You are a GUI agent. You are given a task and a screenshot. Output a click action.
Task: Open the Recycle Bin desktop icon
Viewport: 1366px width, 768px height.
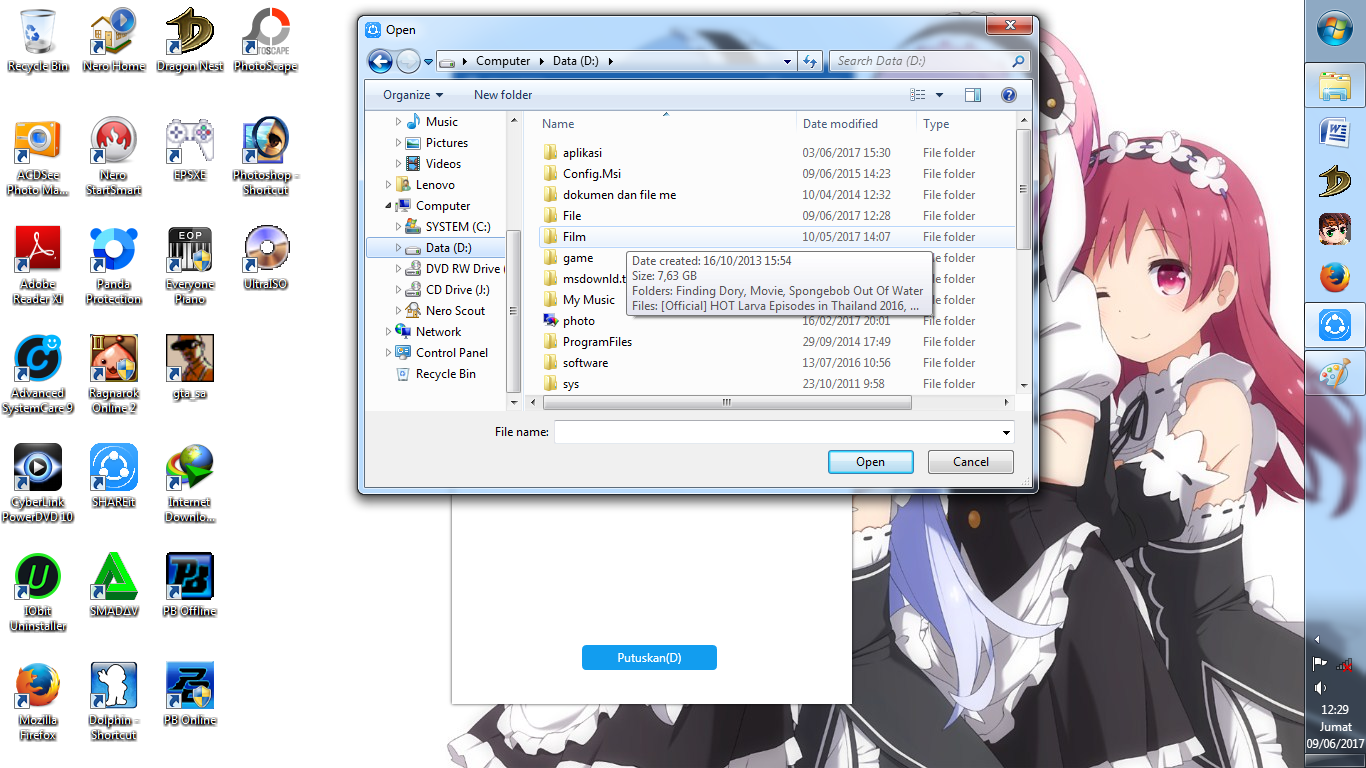[38, 40]
